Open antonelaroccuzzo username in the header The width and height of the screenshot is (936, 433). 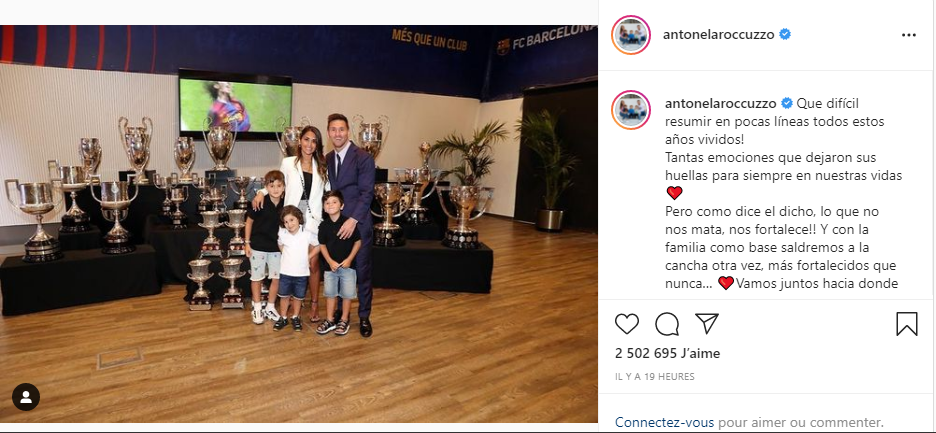point(718,35)
